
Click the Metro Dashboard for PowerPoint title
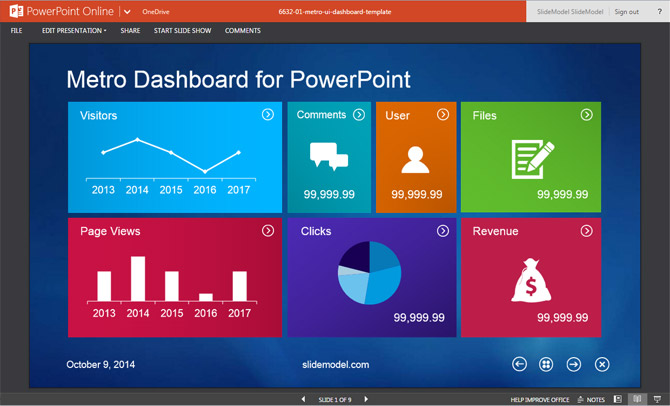[x=238, y=79]
